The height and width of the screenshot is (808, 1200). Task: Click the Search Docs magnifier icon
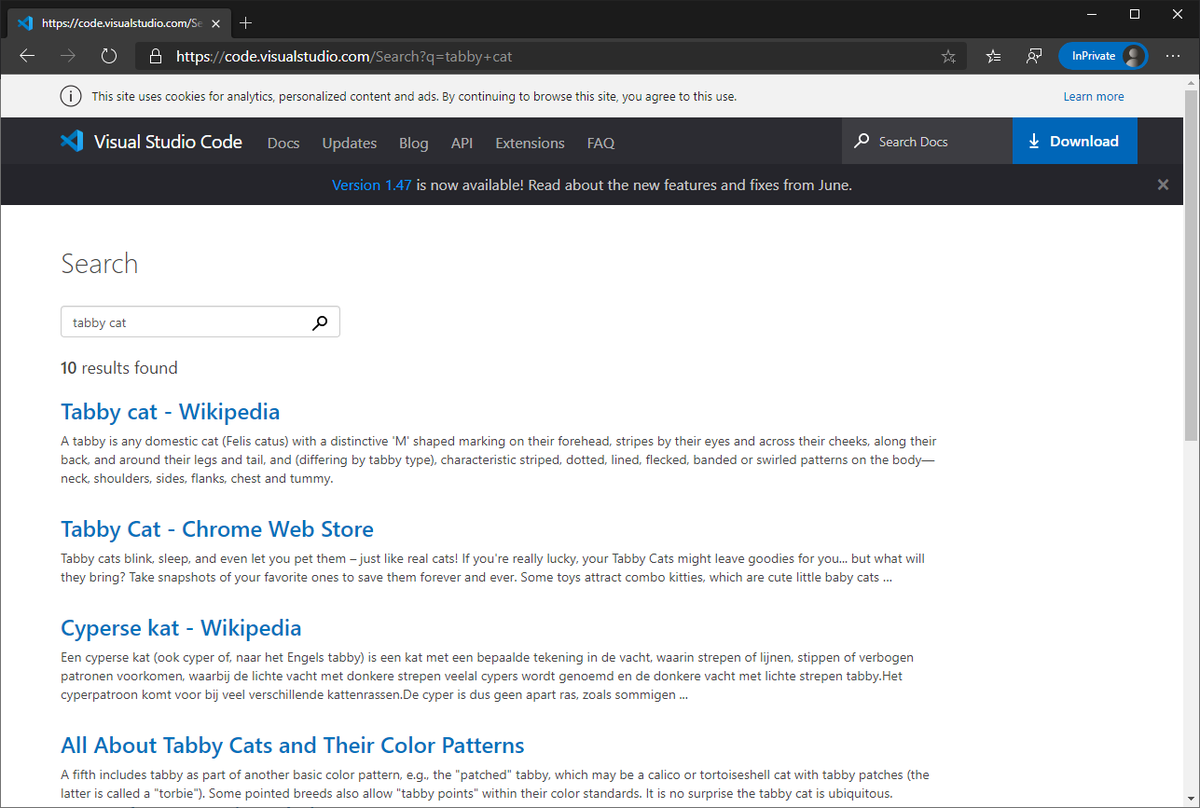(x=861, y=142)
